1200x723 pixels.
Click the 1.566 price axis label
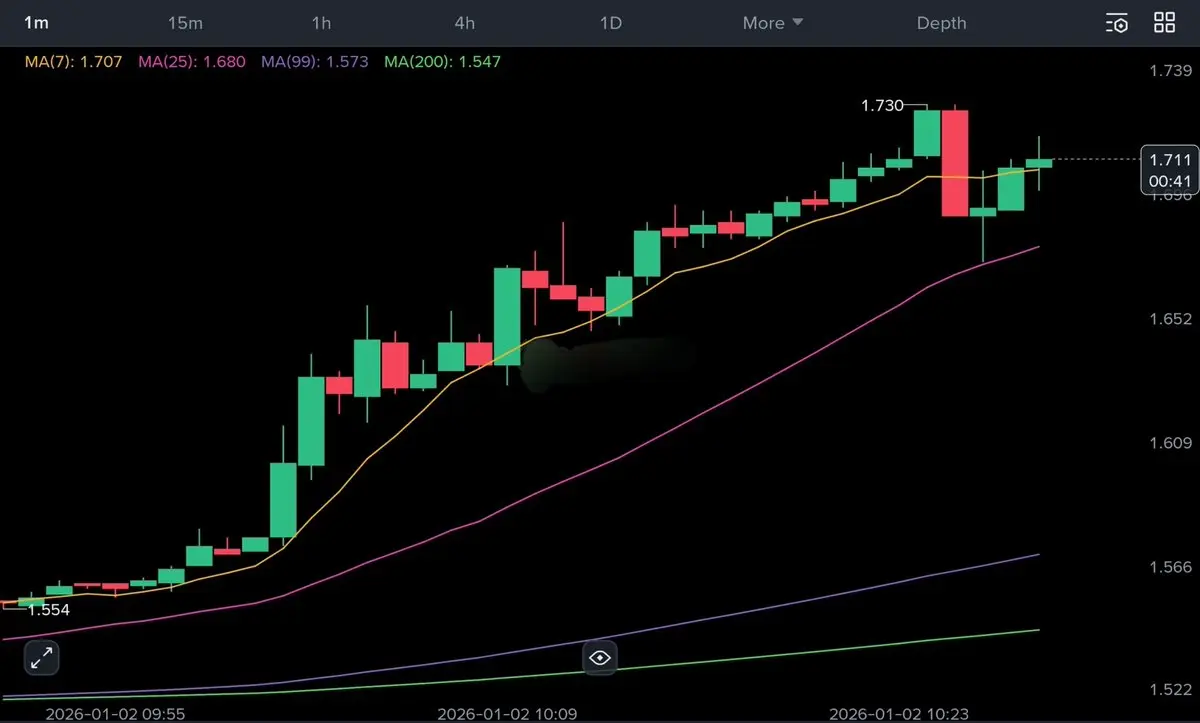(1171, 567)
